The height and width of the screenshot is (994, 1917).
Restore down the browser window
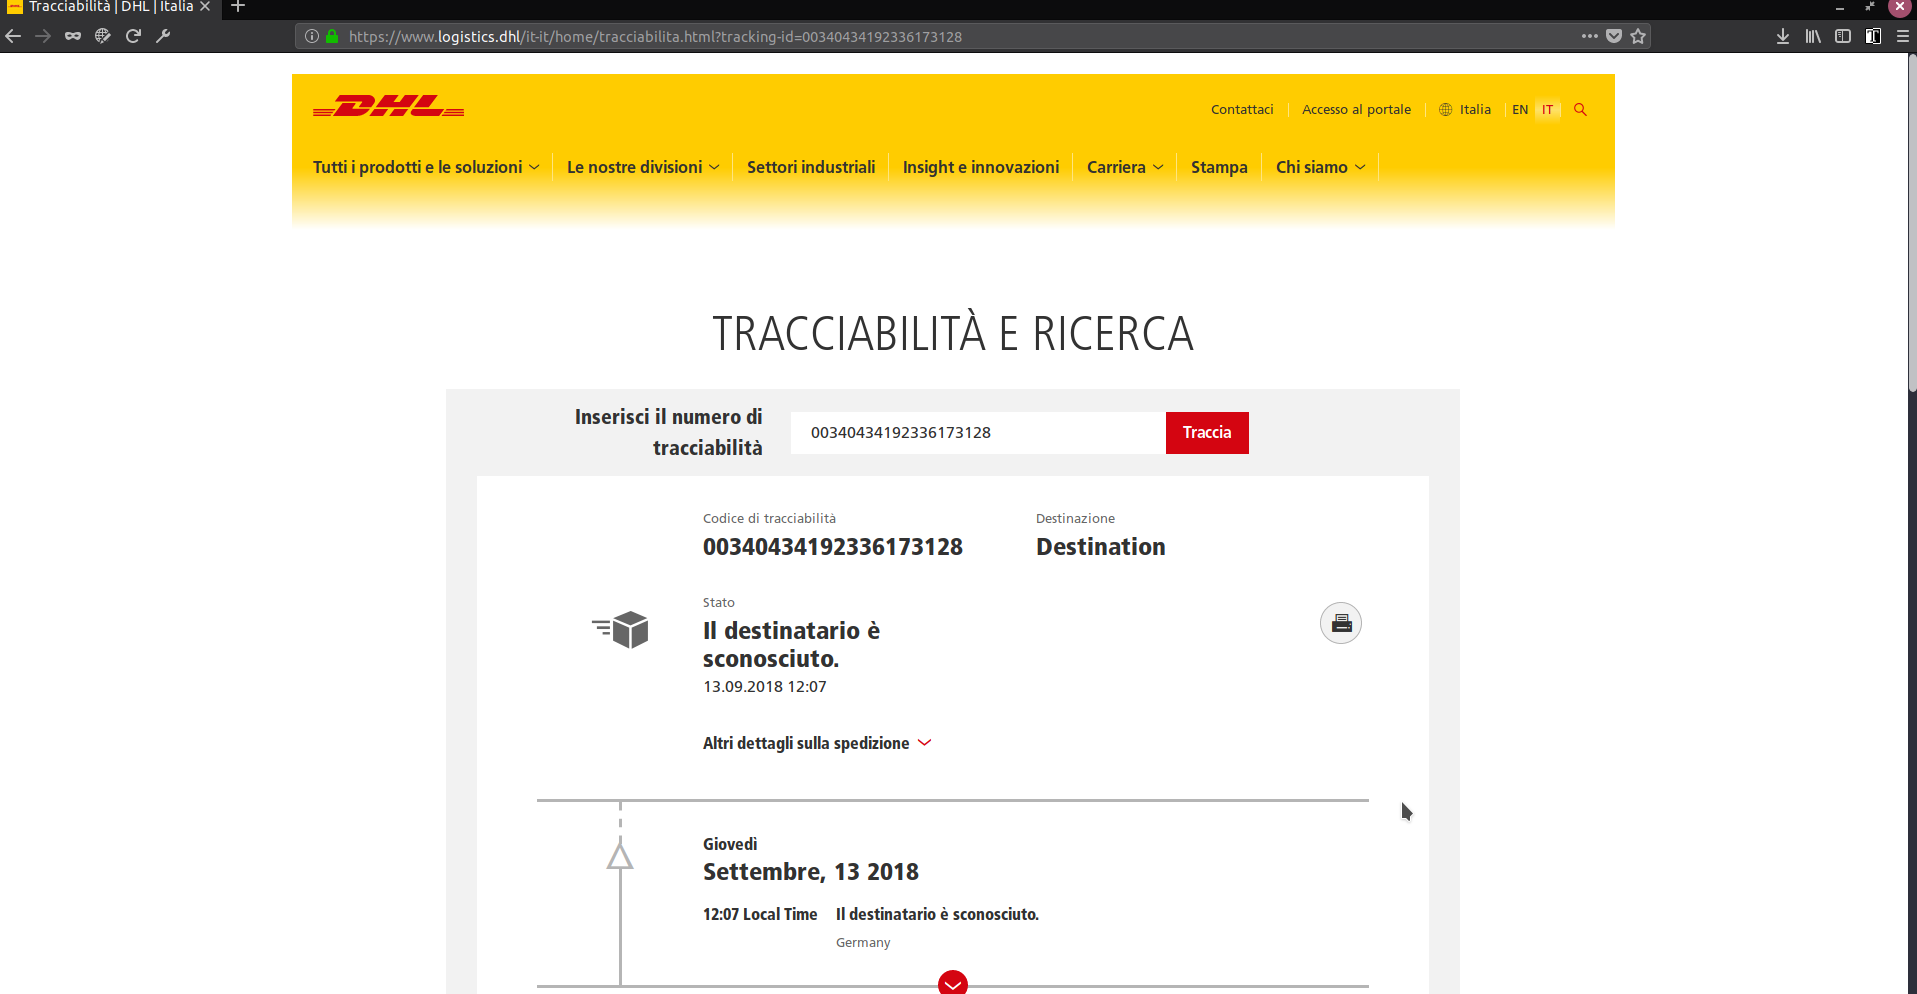point(1870,7)
